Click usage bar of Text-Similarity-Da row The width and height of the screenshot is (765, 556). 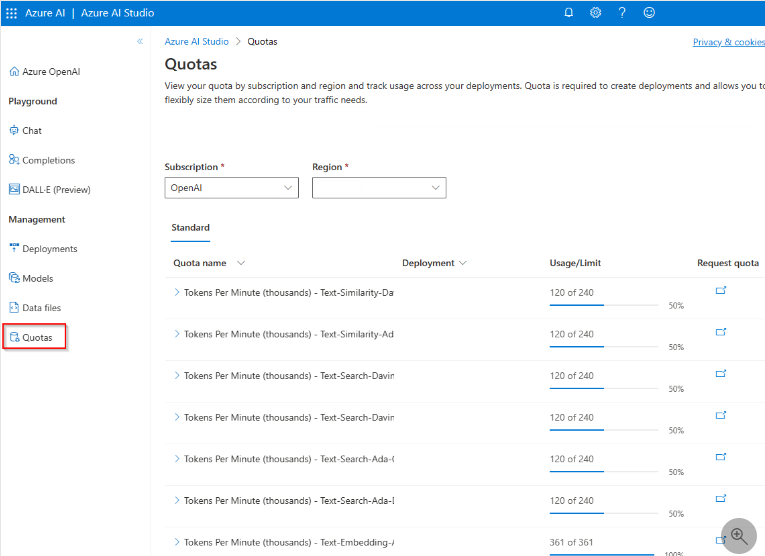click(604, 305)
